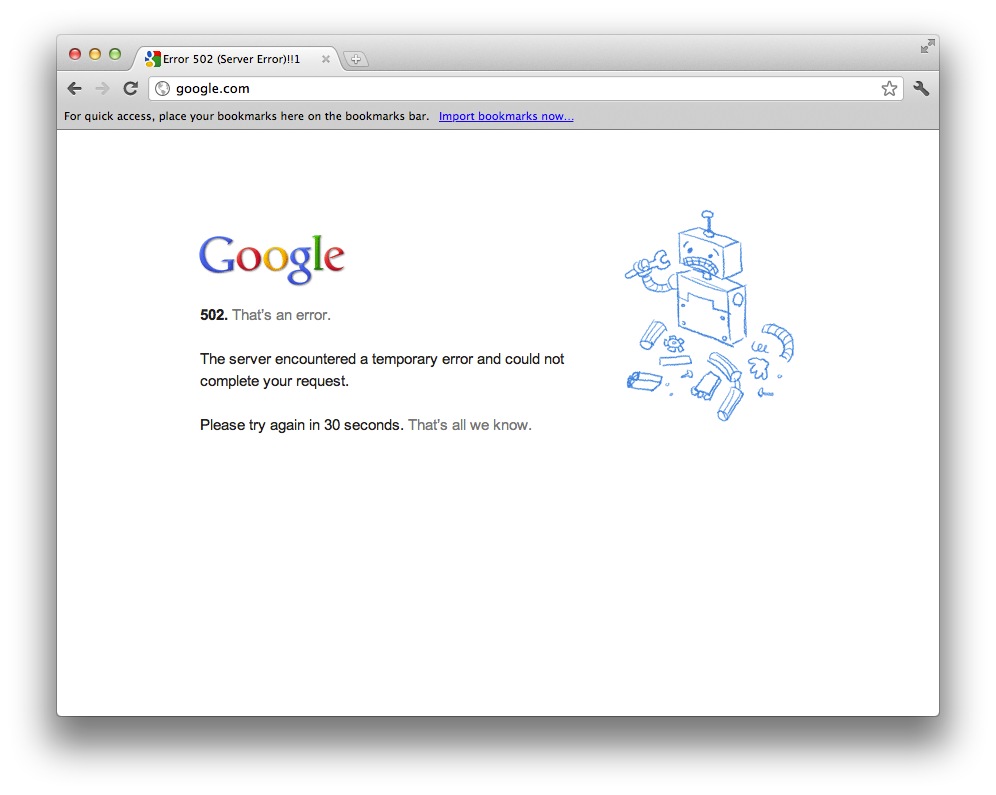996x795 pixels.
Task: Click the Google logo
Action: tap(272, 259)
